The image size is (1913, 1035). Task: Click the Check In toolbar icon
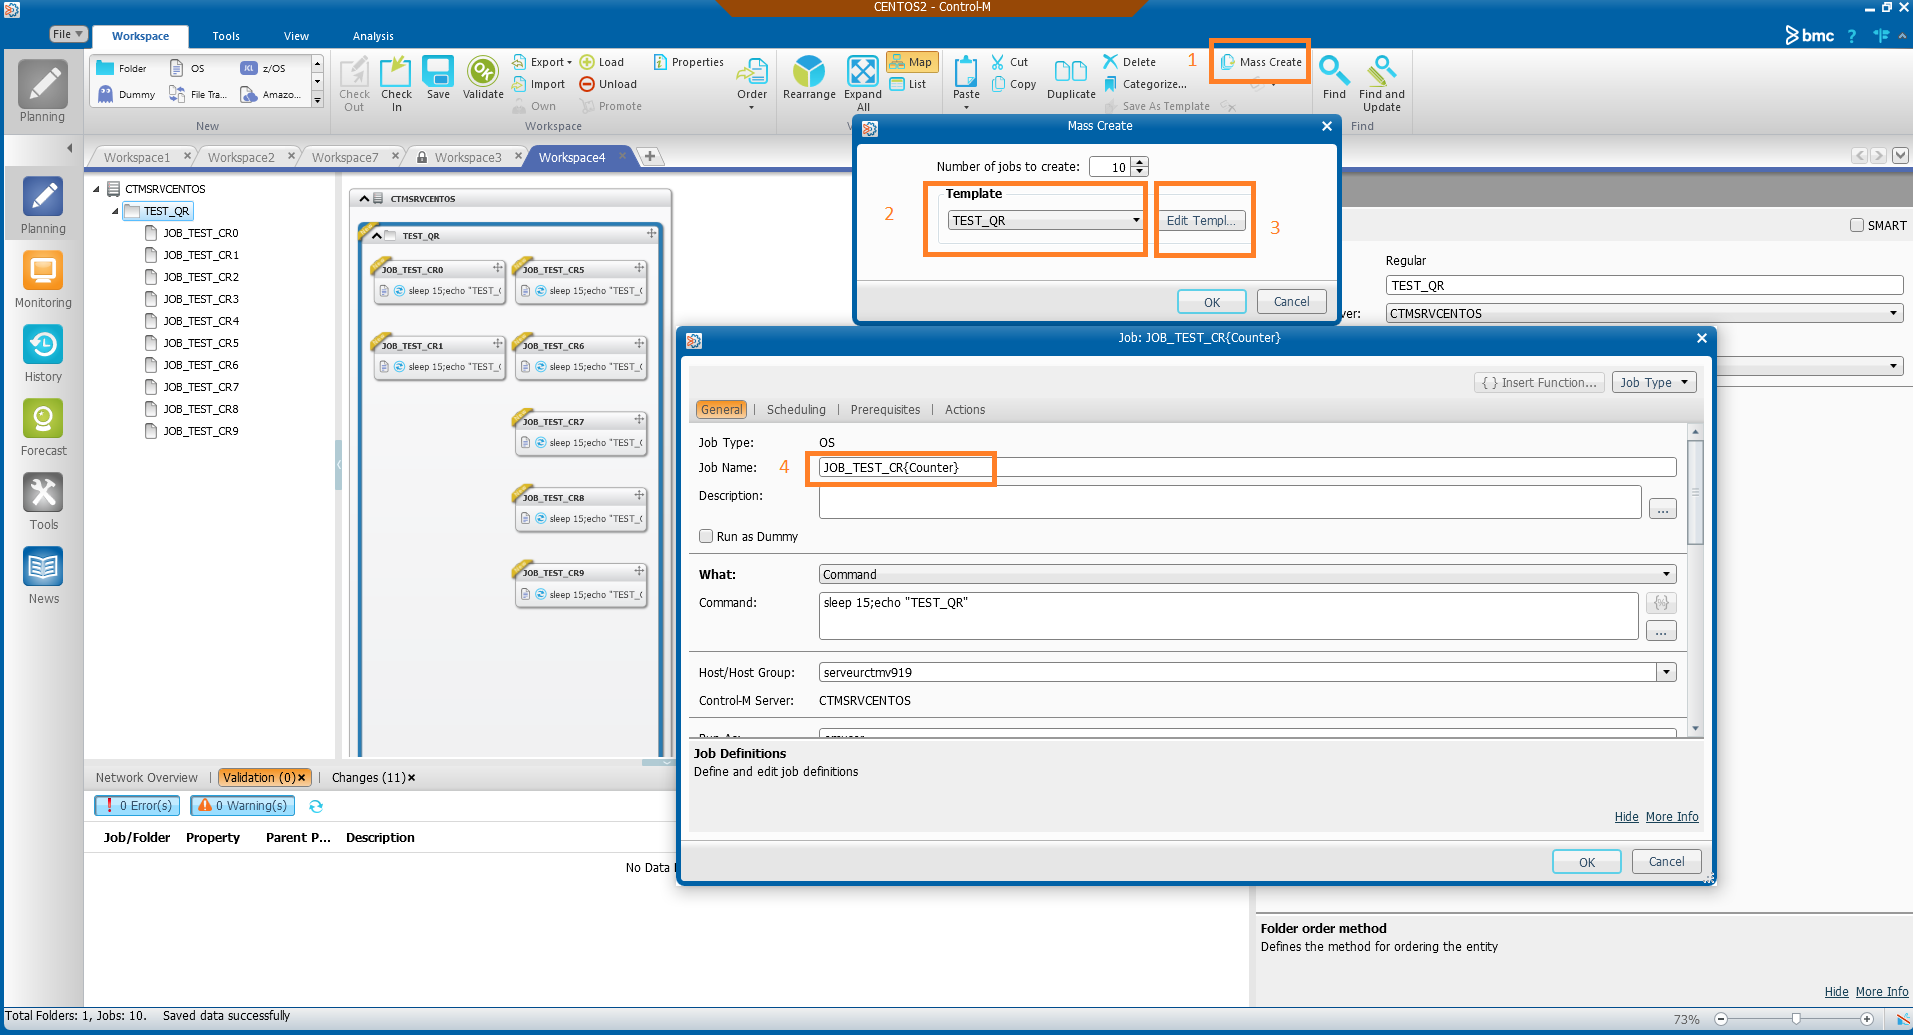pos(396,83)
